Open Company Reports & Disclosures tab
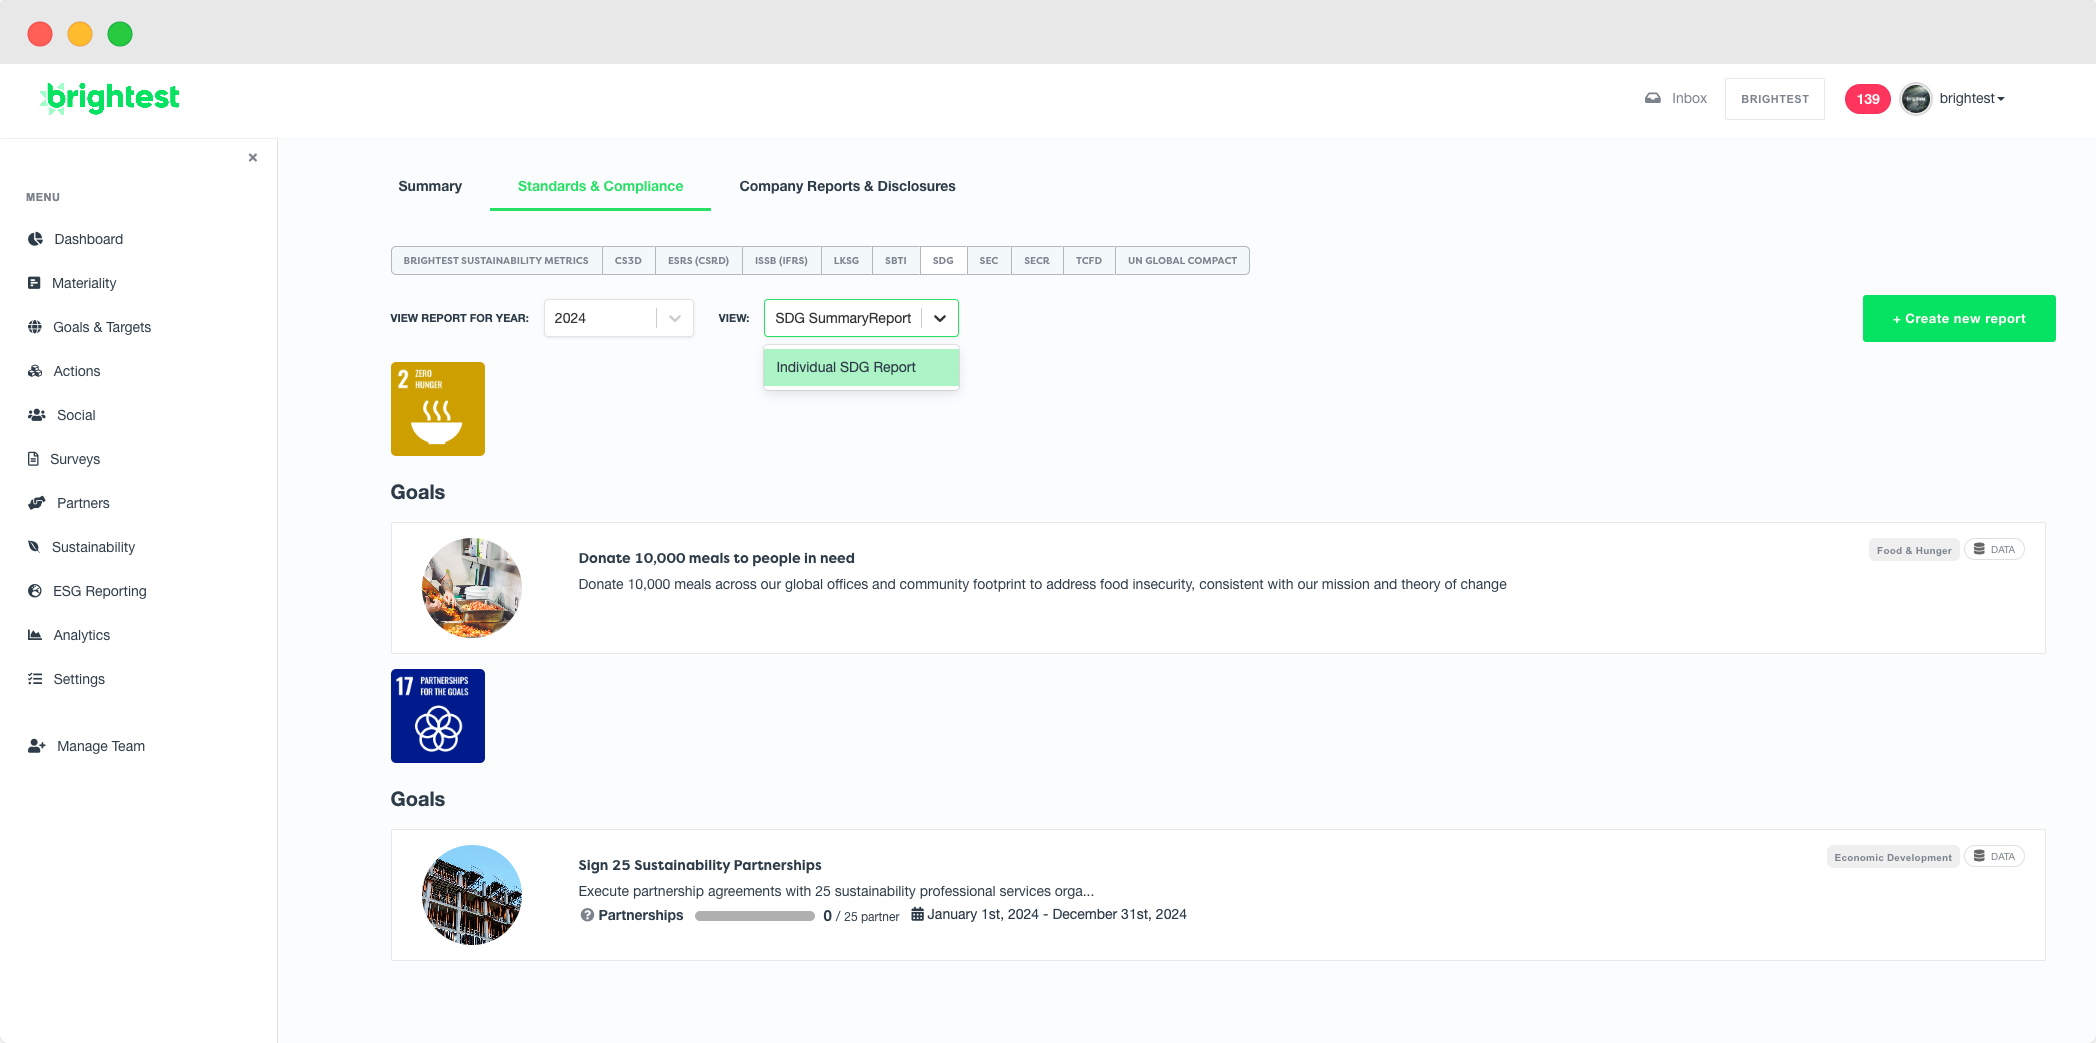Image resolution: width=2096 pixels, height=1043 pixels. tap(847, 186)
